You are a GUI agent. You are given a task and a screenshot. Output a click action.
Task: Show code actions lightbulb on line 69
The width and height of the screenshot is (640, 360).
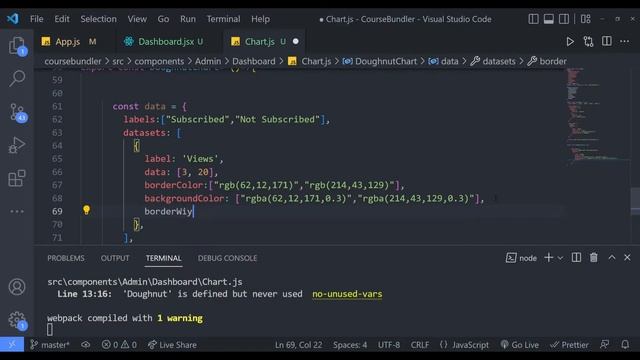86,210
